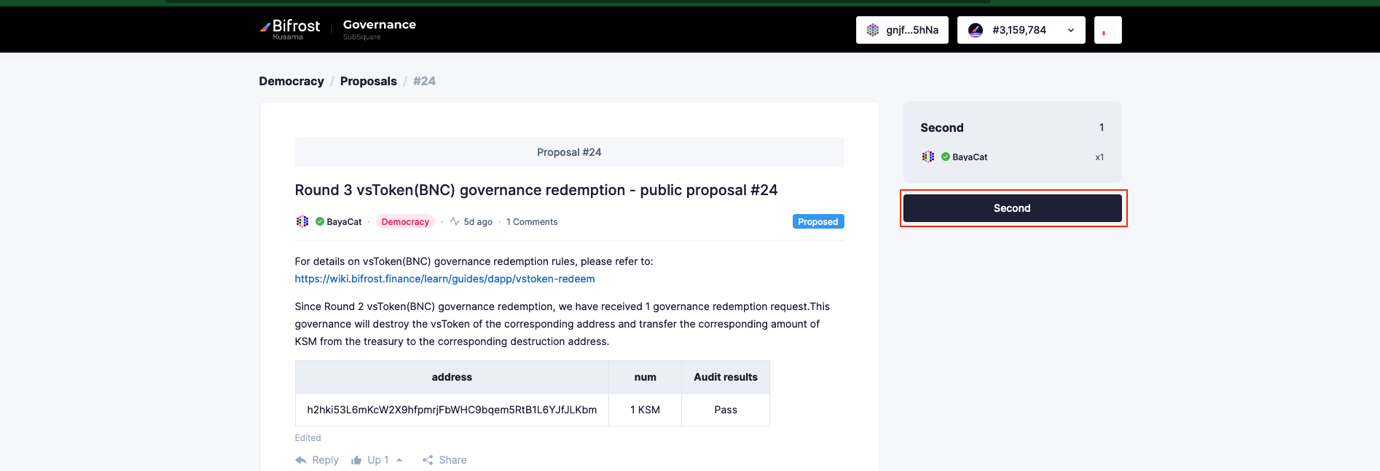Click BayaCat's avatar icon under title
1380x471 pixels.
pos(302,222)
